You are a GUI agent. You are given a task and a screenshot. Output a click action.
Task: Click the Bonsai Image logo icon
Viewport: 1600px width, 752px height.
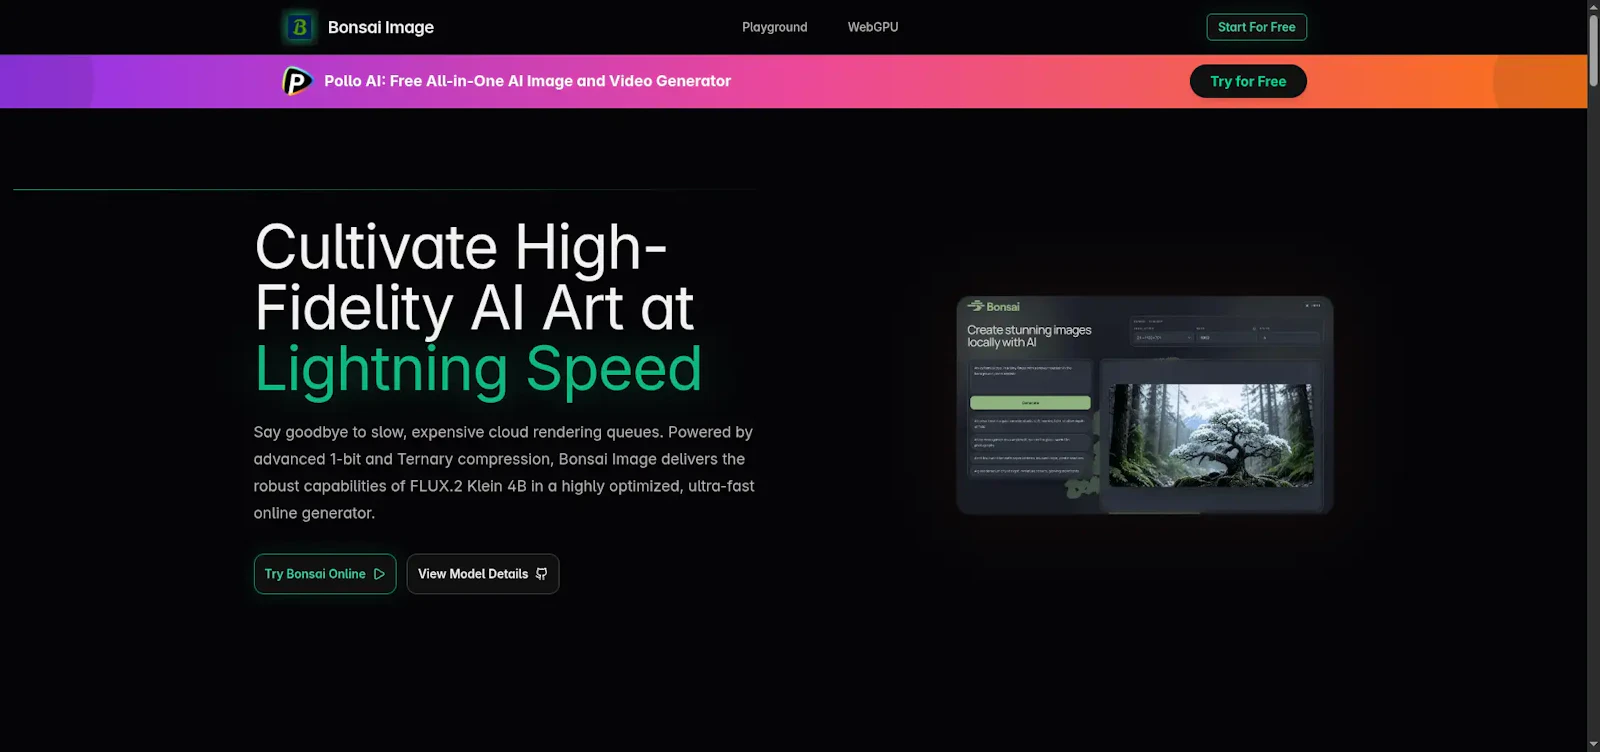click(299, 27)
